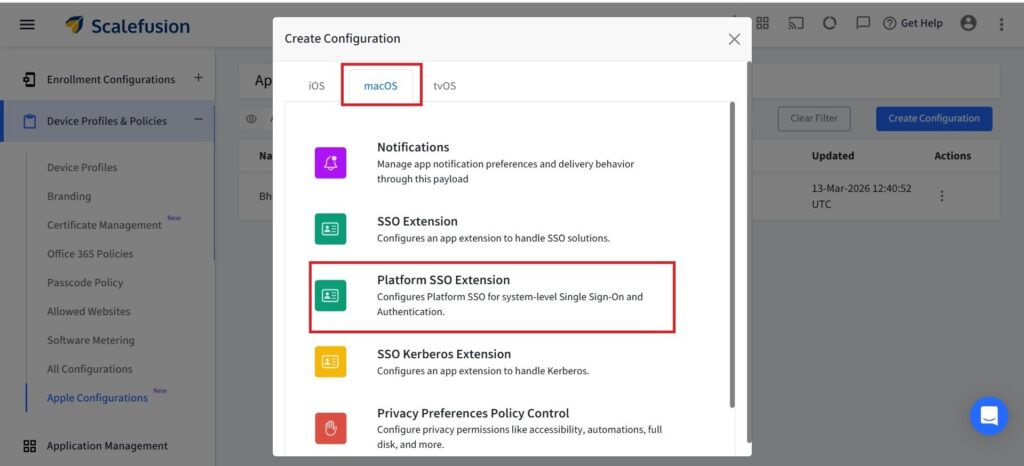Close the Create Configuration dialog
The width and height of the screenshot is (1024, 466).
734,39
